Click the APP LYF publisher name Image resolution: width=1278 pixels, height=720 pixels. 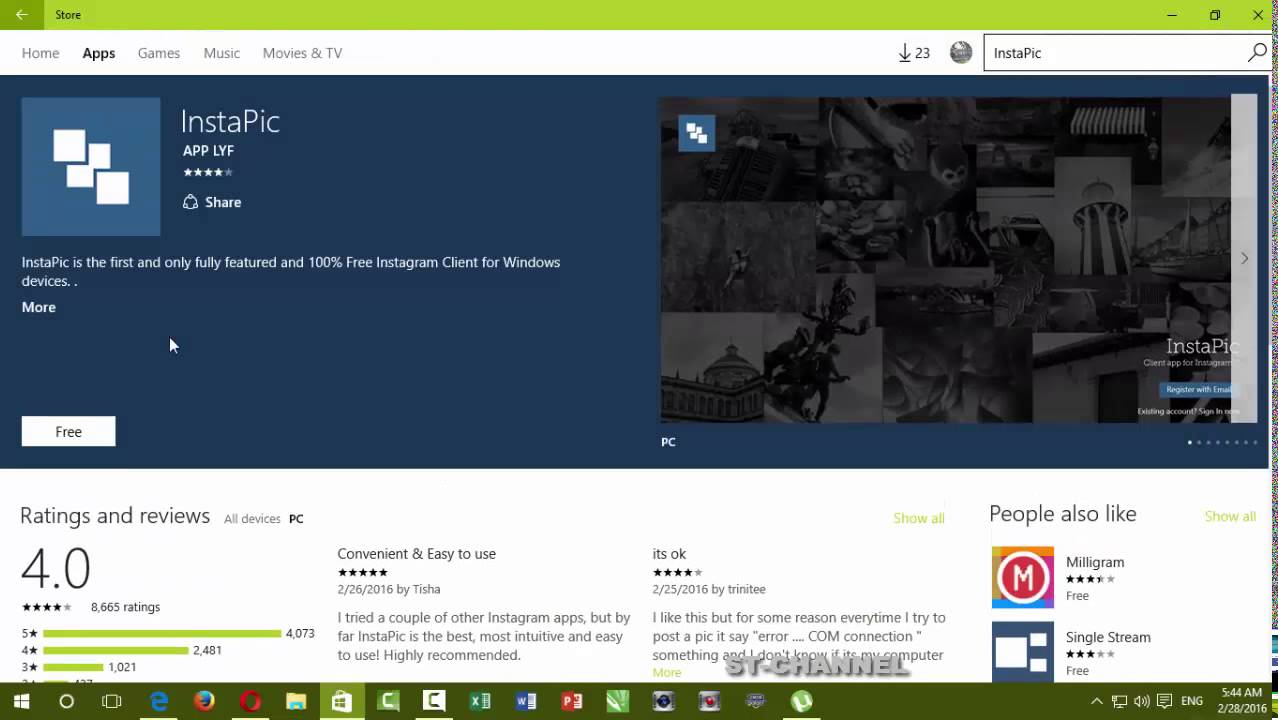[208, 151]
